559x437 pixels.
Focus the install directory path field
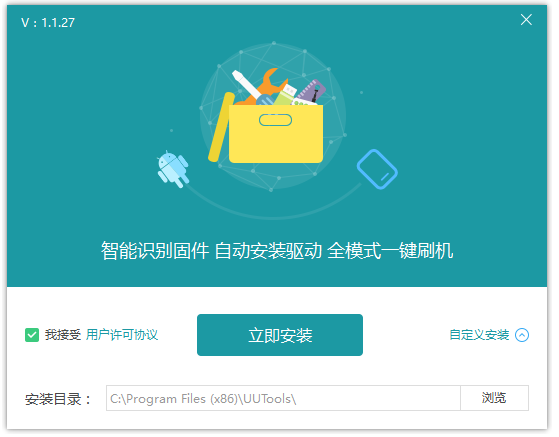click(x=283, y=398)
